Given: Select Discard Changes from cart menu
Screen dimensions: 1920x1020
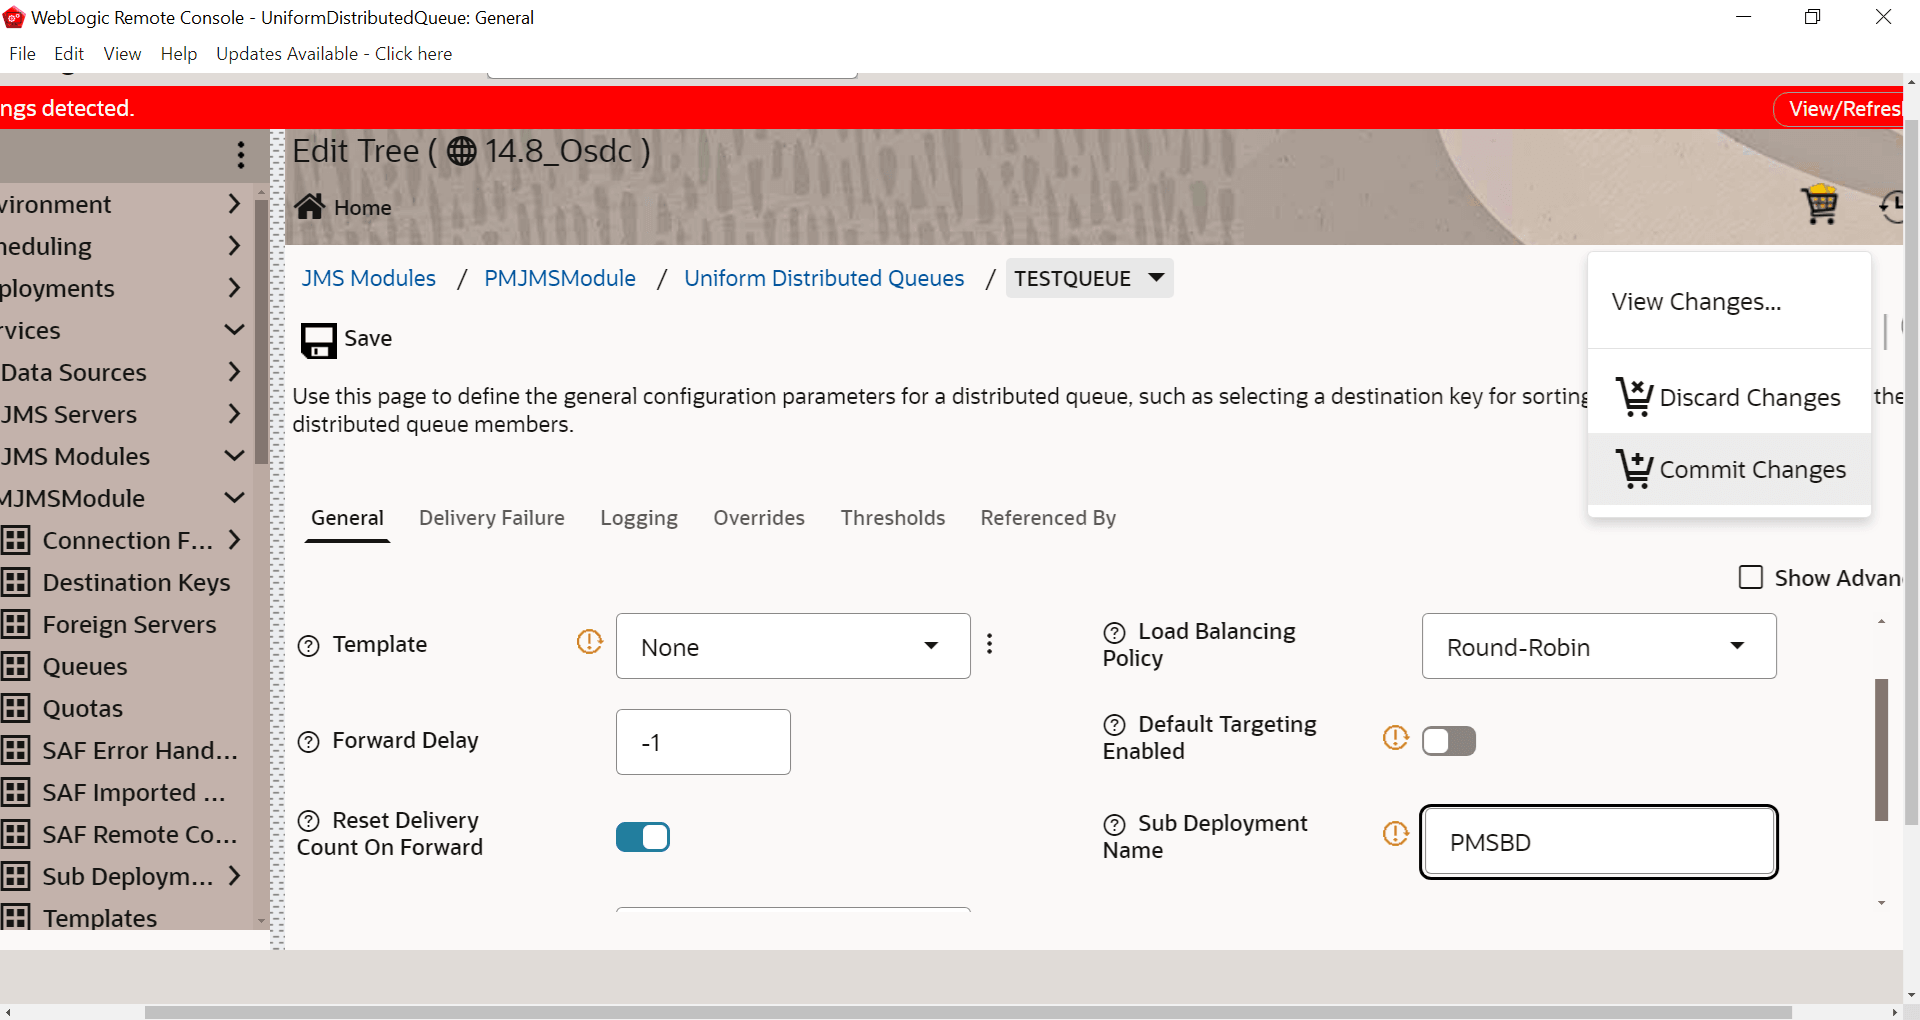Looking at the screenshot, I should point(1729,397).
